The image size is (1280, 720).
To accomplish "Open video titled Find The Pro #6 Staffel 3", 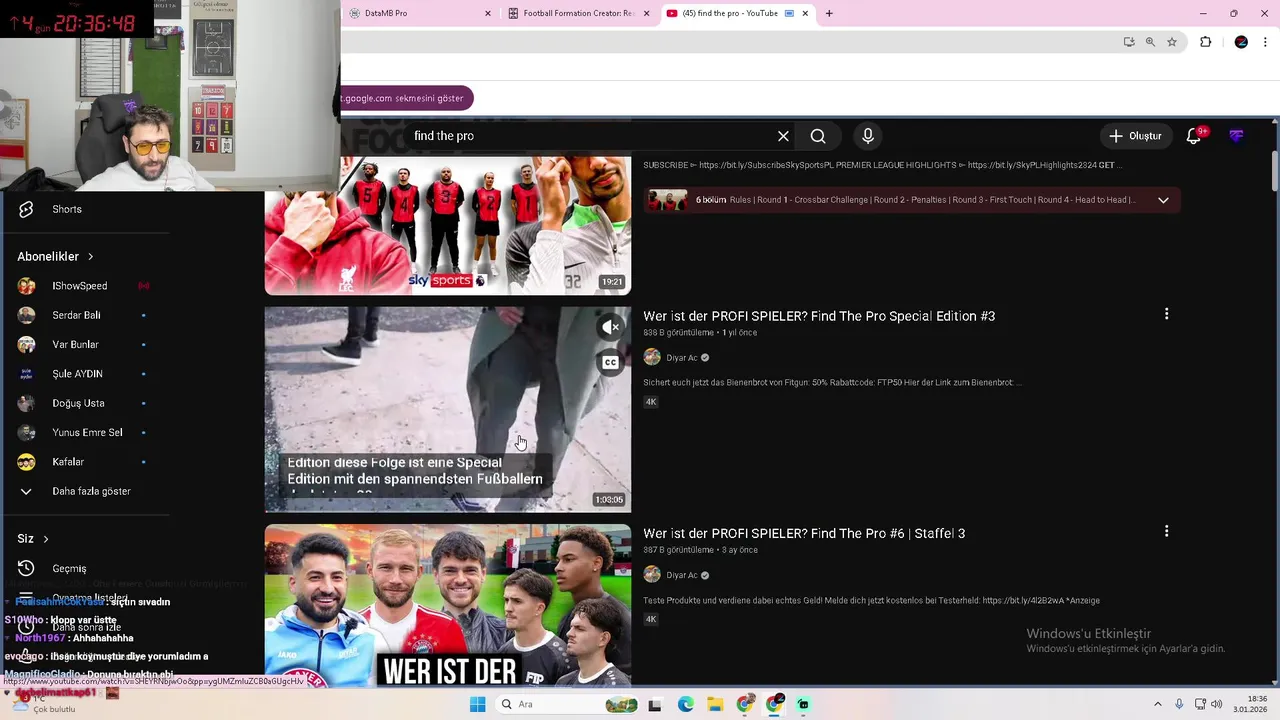I will tap(804, 534).
